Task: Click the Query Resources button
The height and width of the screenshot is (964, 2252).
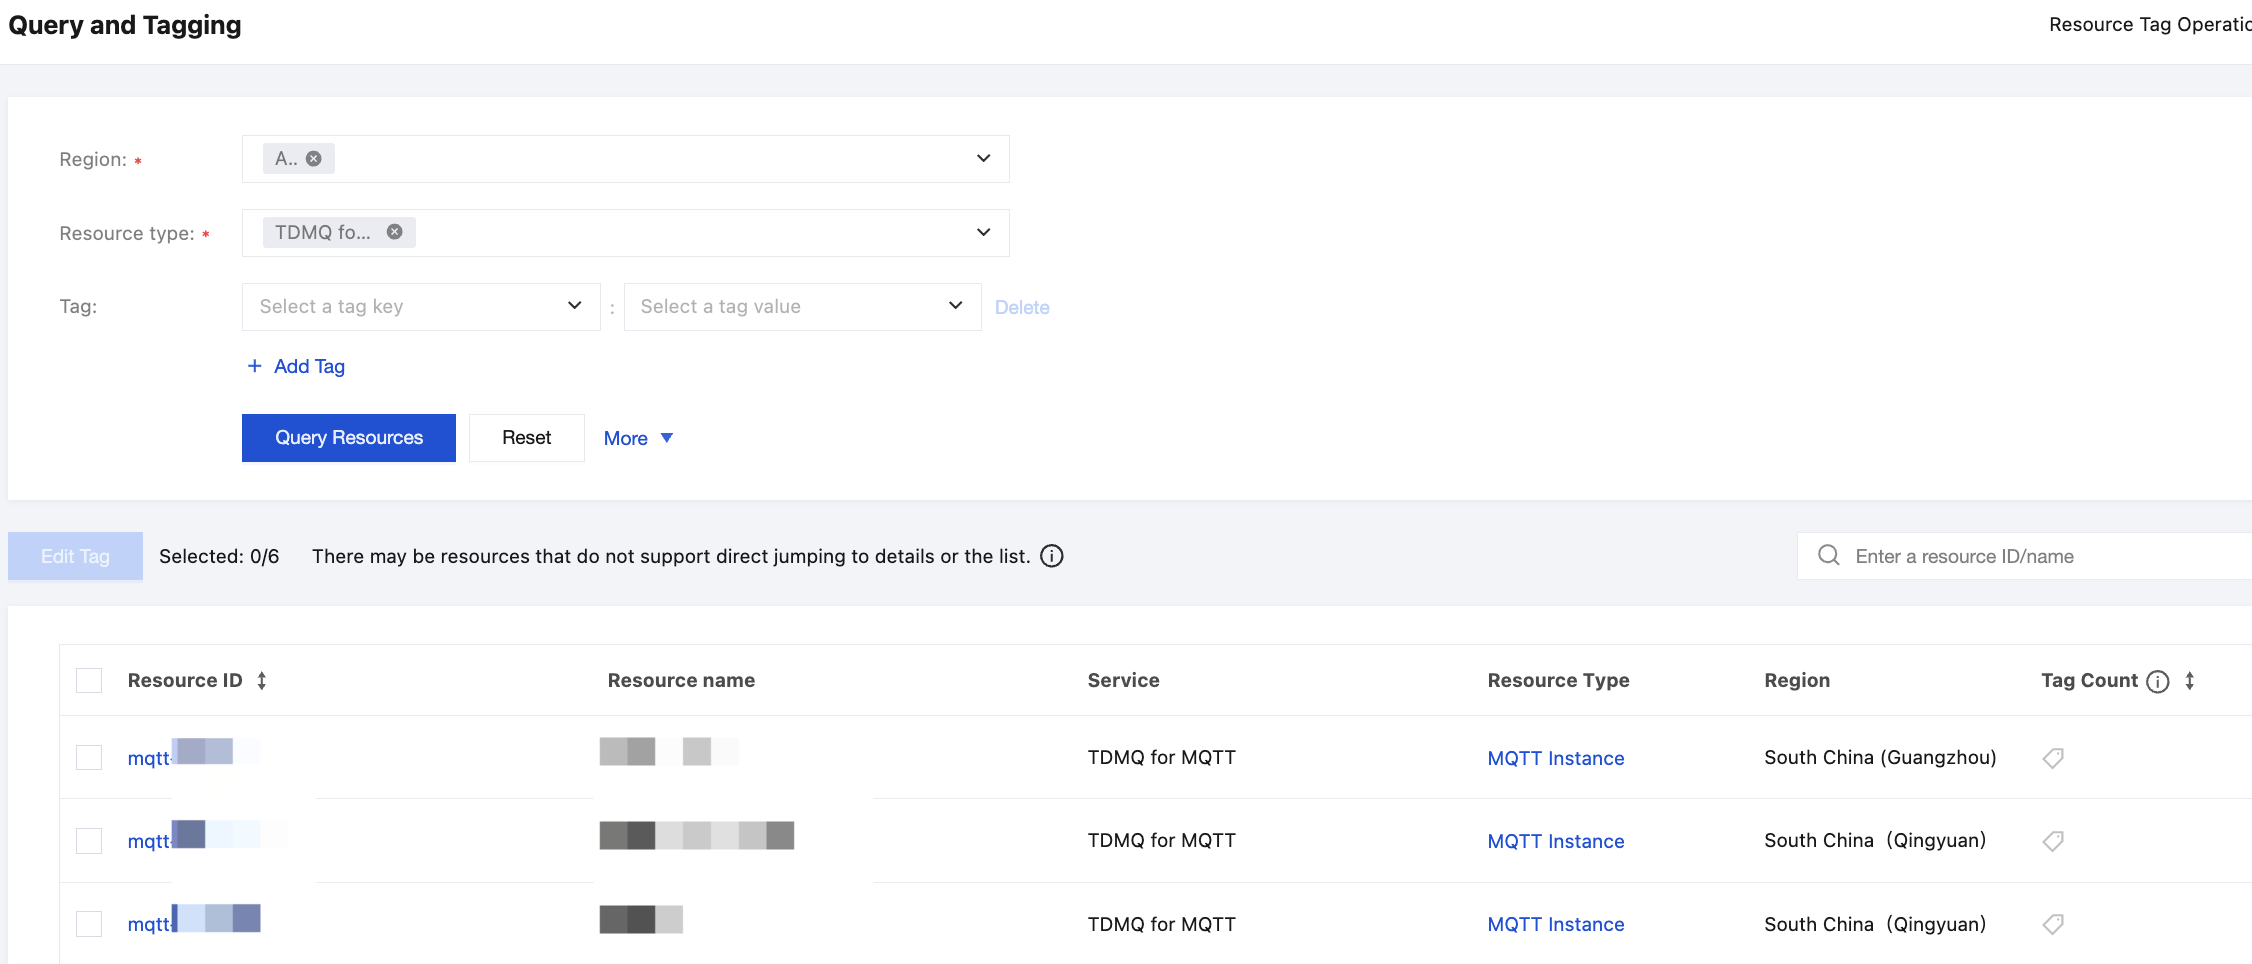Action: pos(349,438)
